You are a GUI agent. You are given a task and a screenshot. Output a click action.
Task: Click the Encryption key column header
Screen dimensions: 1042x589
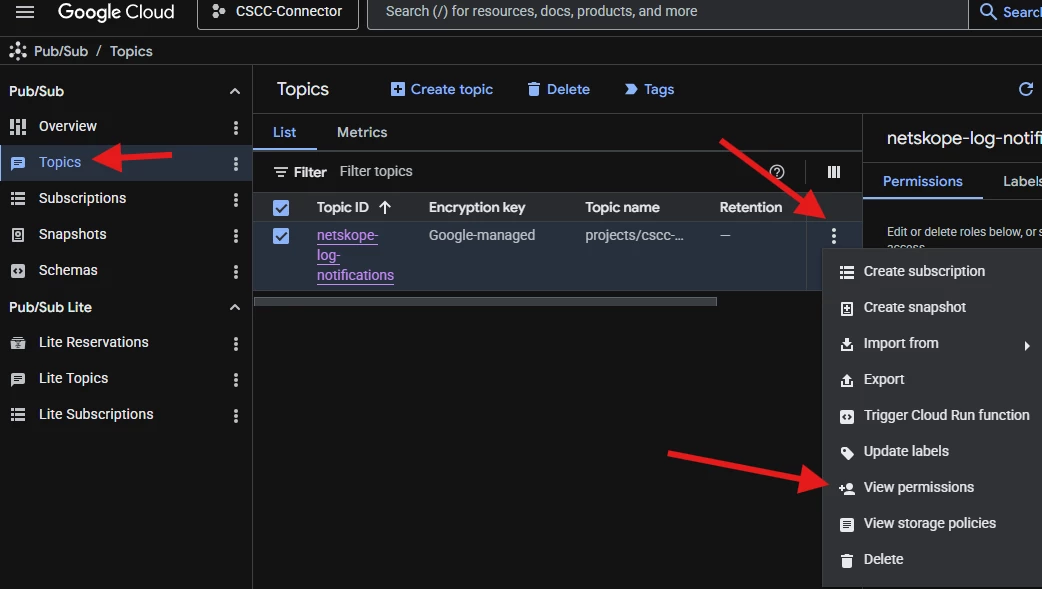click(x=477, y=207)
